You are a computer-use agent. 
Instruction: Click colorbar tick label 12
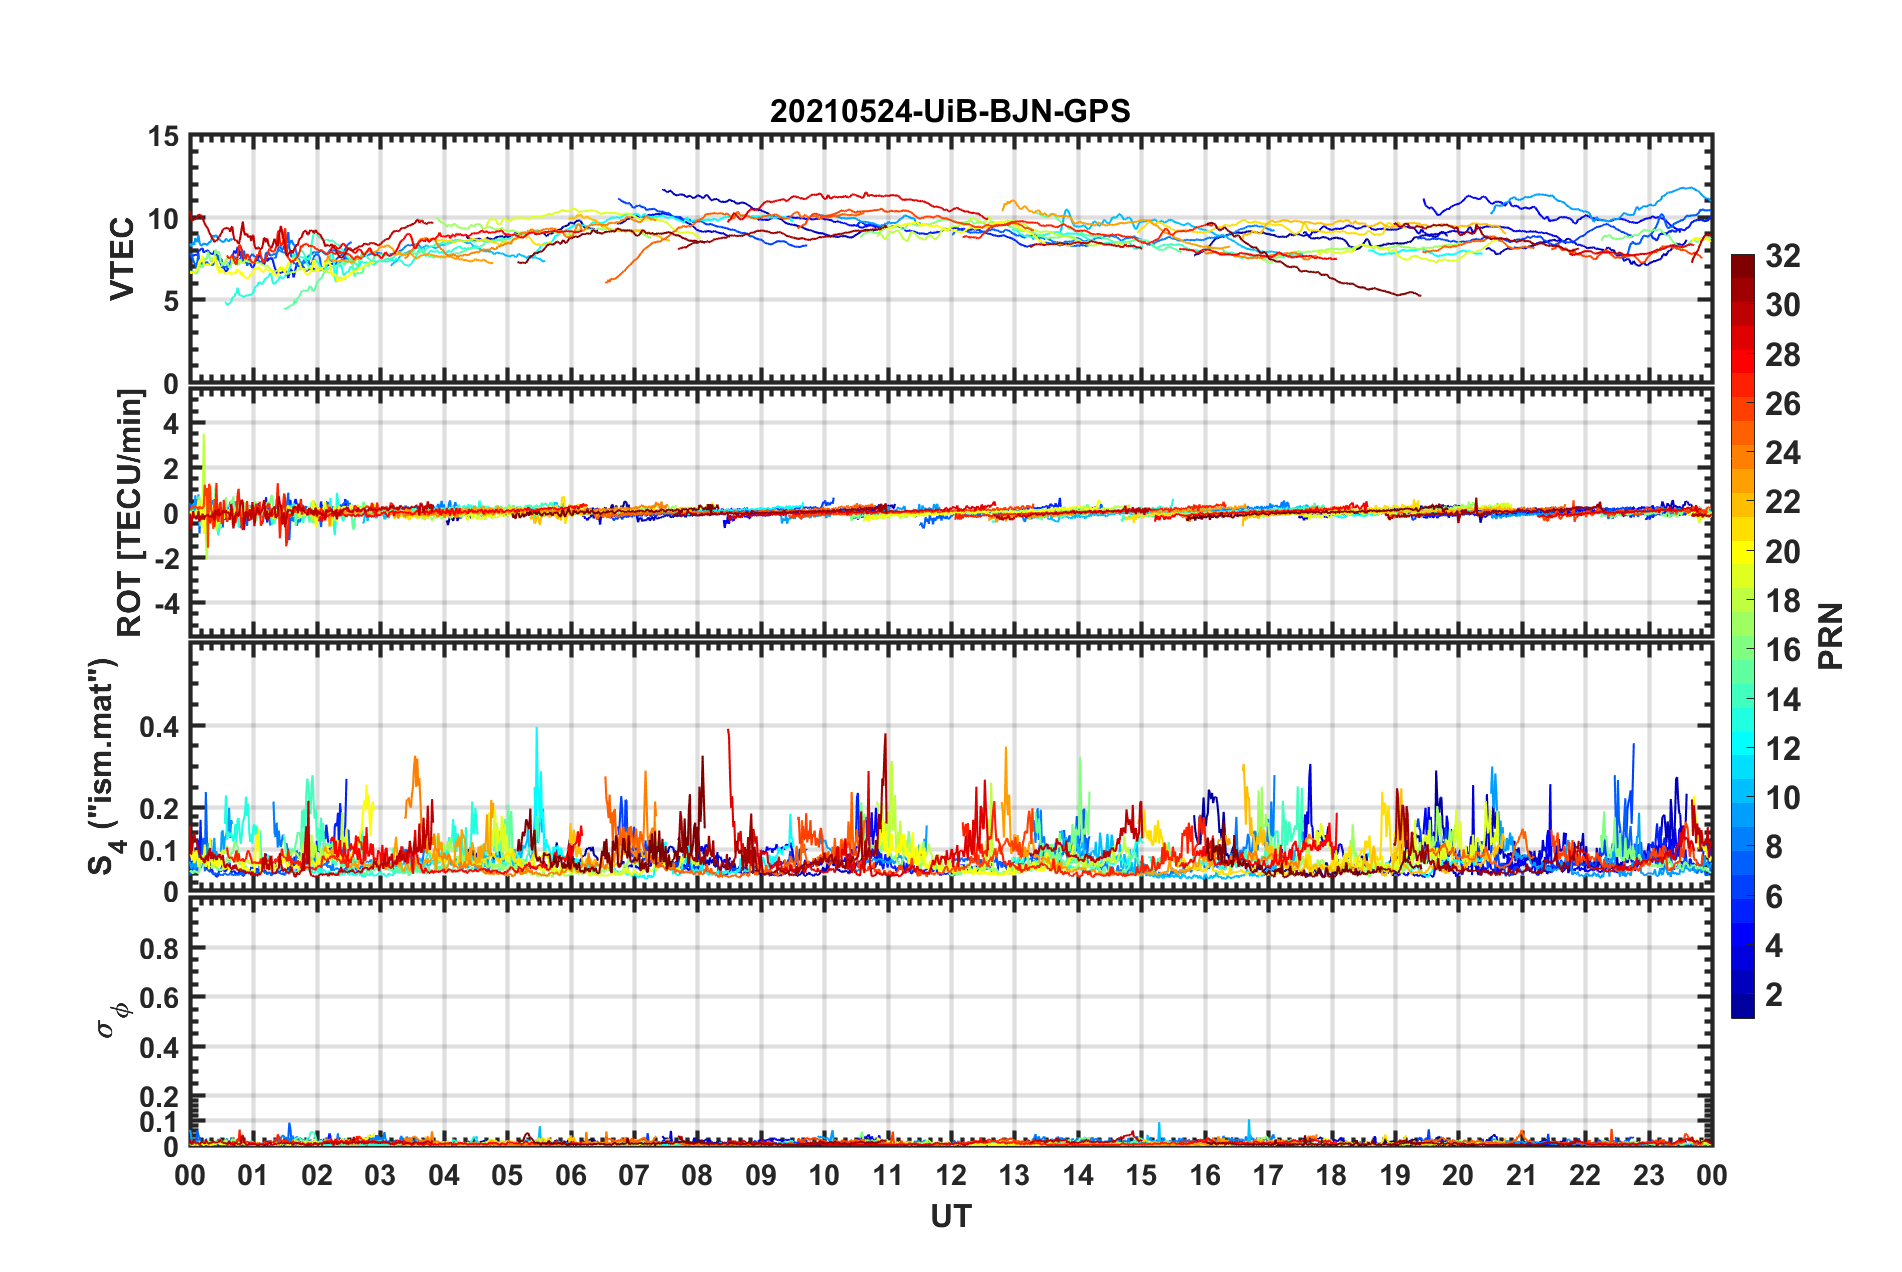tap(1783, 749)
